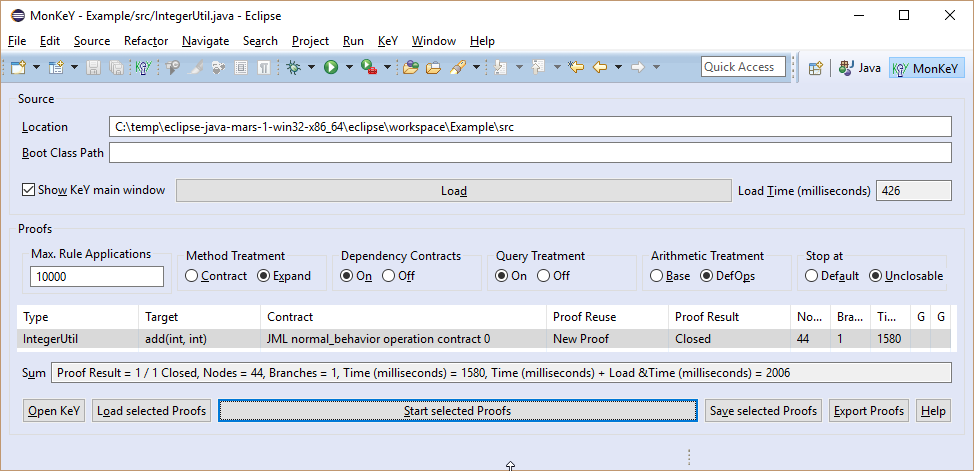
Task: Open the Back history dropdown arrow
Action: click(618, 67)
